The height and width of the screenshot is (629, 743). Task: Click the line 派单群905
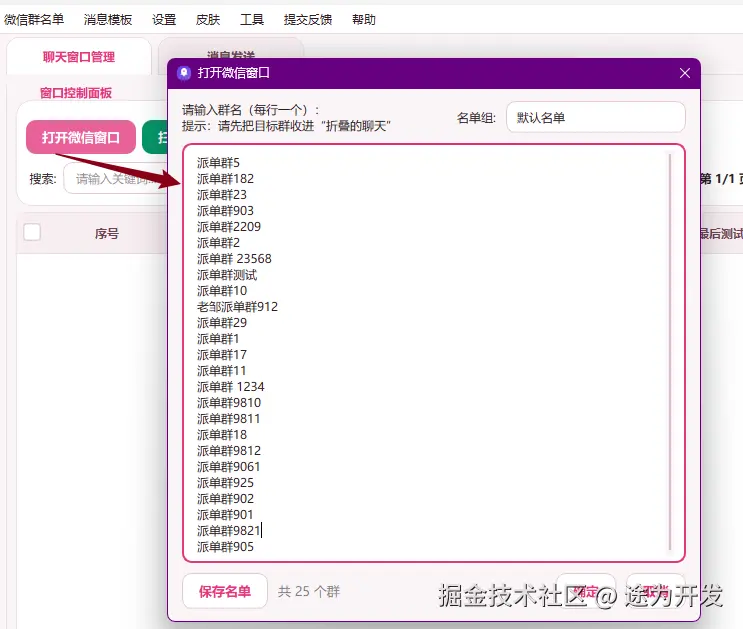pyautogui.click(x=225, y=547)
